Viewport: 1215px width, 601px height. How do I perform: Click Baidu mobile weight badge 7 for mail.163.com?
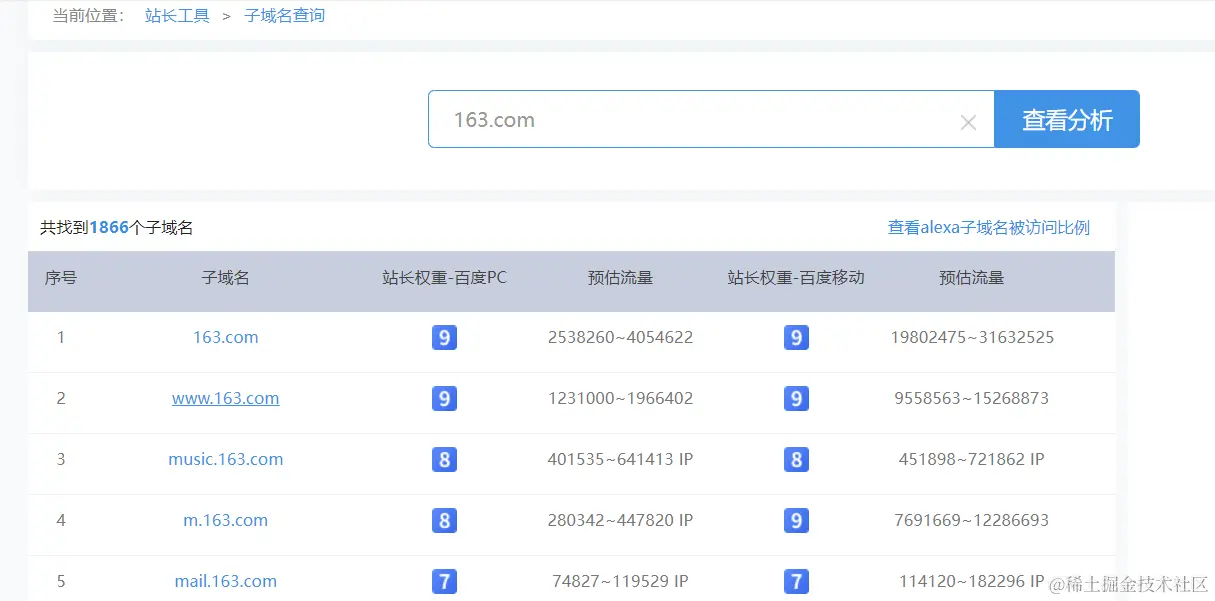point(796,581)
